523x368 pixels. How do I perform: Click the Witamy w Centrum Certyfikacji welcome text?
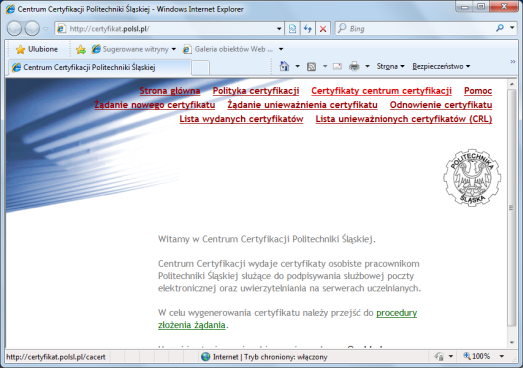coord(267,239)
